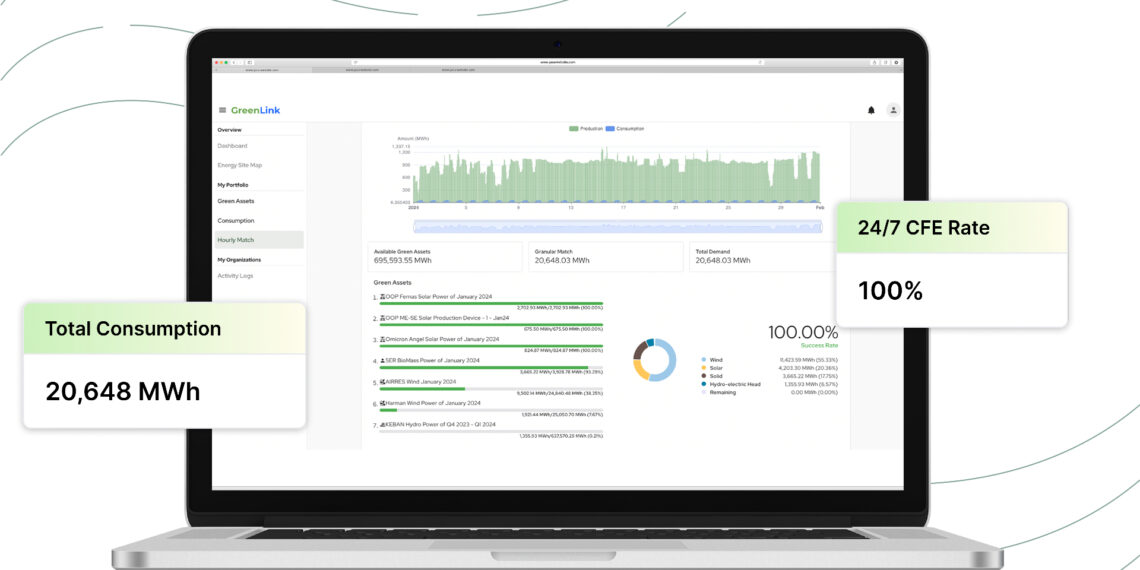Click the biomass icon beside SER BioMass

point(383,360)
